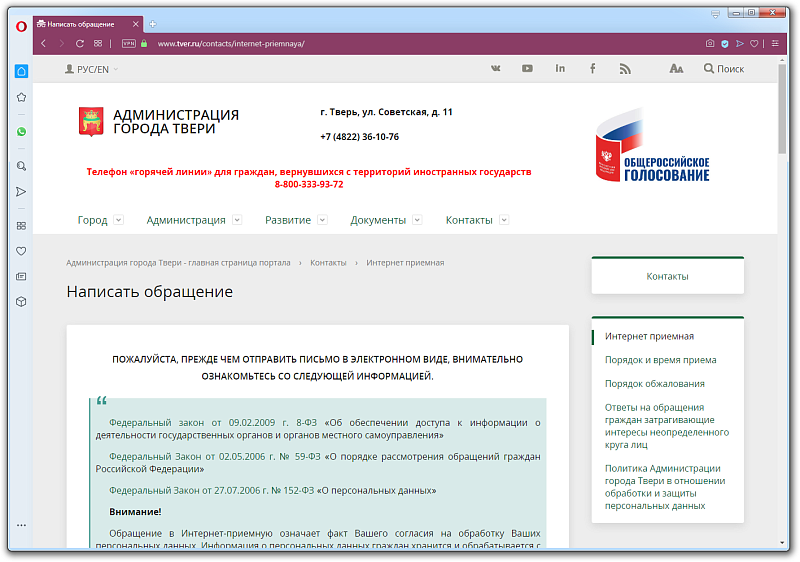Open Speed Dial grid in Opera sidebar
800x562 pixels.
[x=21, y=226]
